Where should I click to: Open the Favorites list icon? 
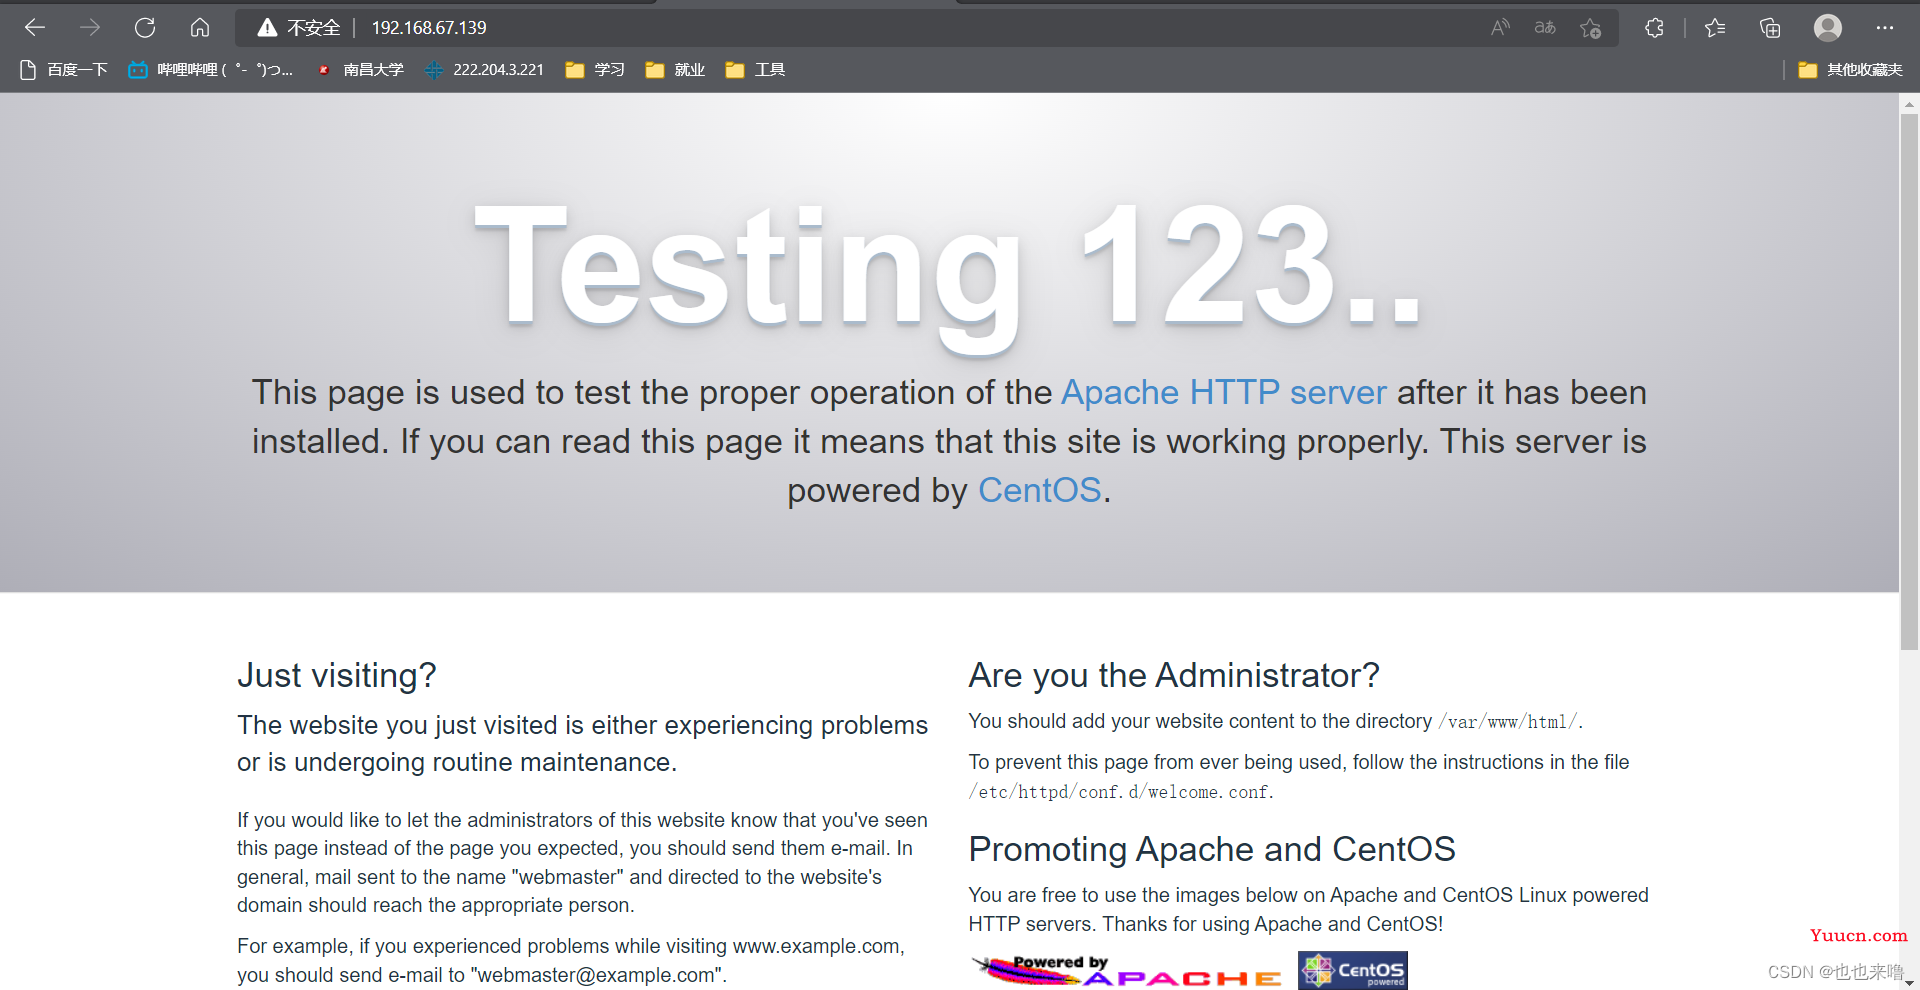pos(1715,28)
